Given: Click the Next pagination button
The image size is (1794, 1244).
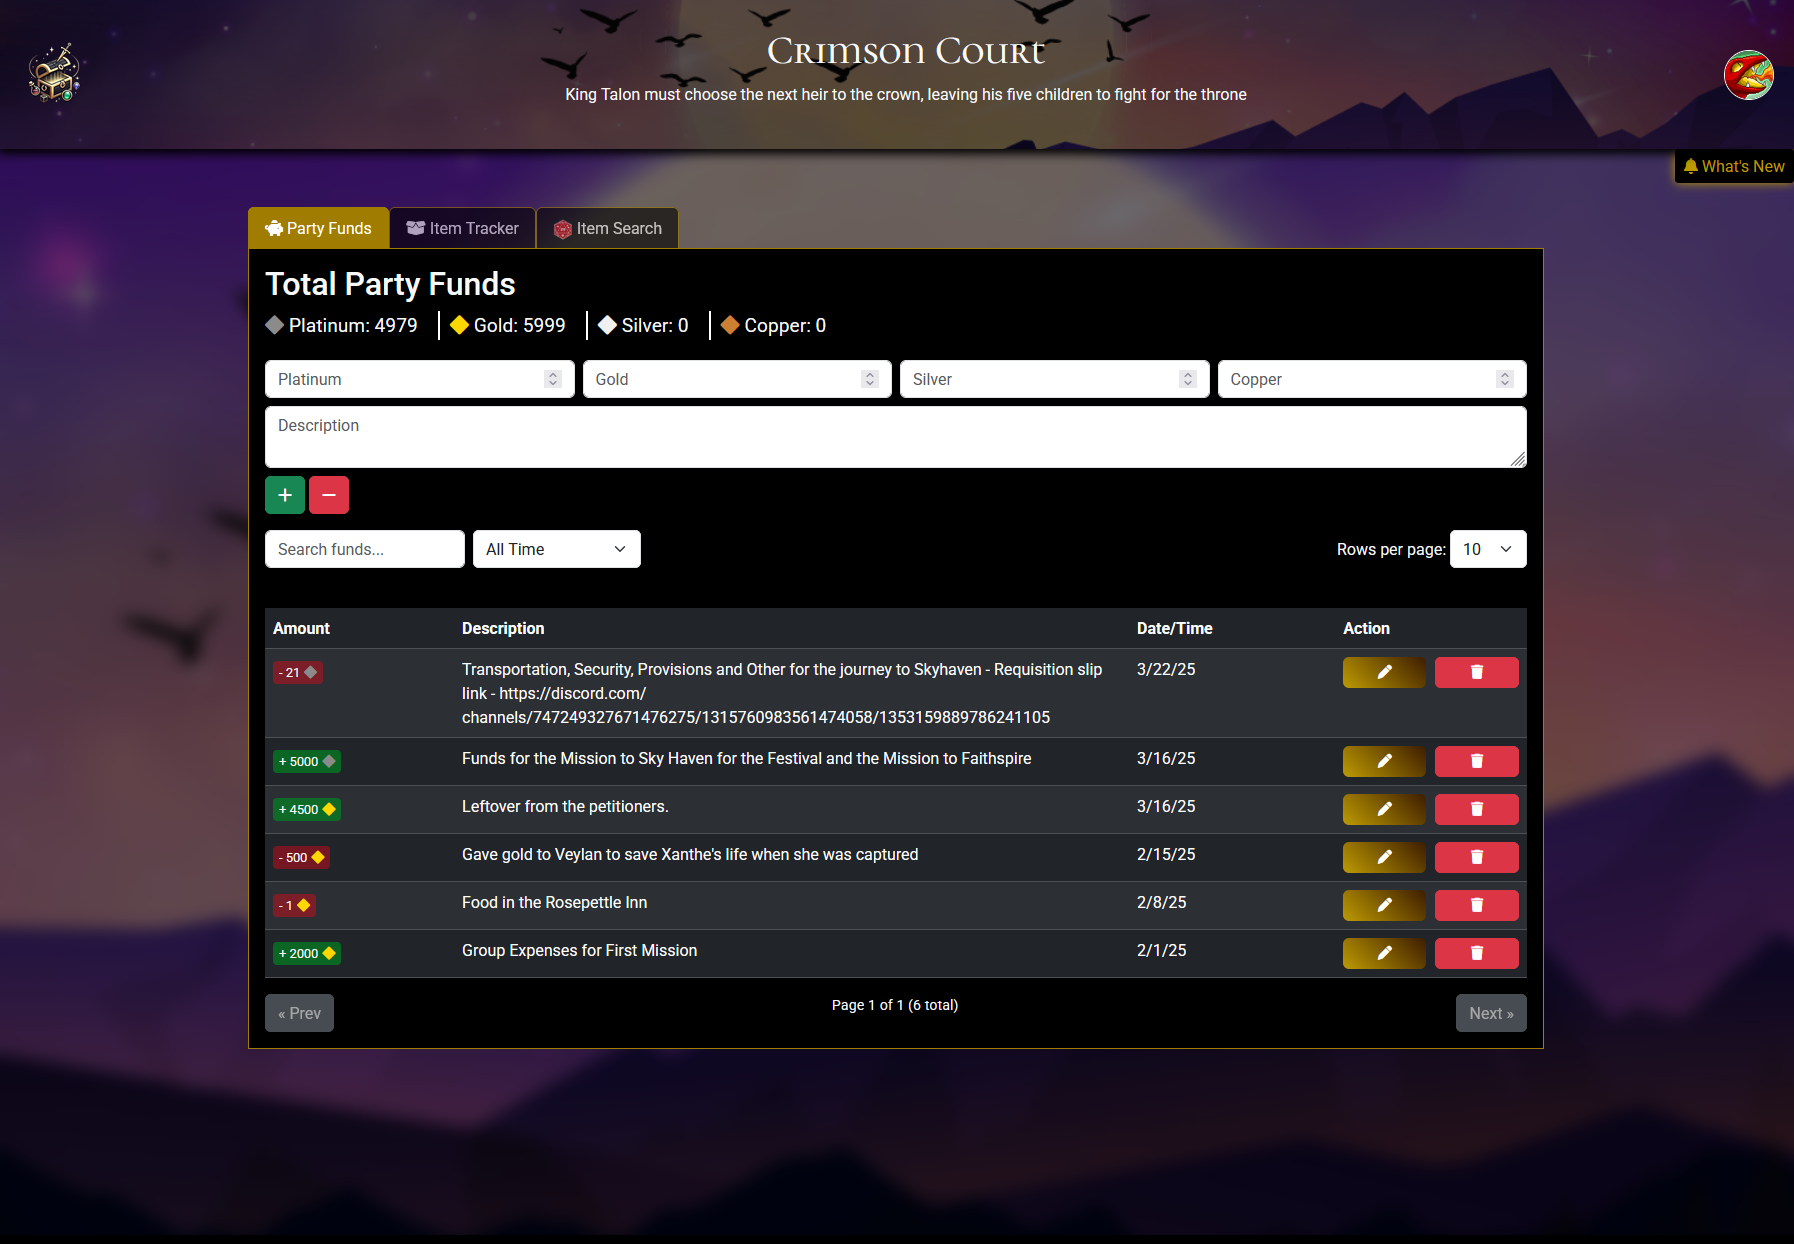Looking at the screenshot, I should coord(1490,1013).
